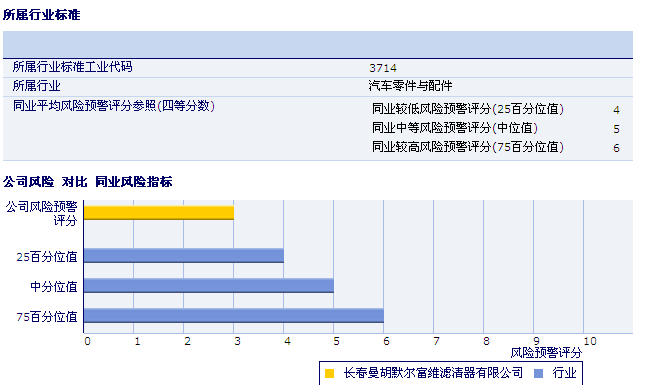
Task: Click the 风险预警评分 axis title
Action: tap(546, 353)
